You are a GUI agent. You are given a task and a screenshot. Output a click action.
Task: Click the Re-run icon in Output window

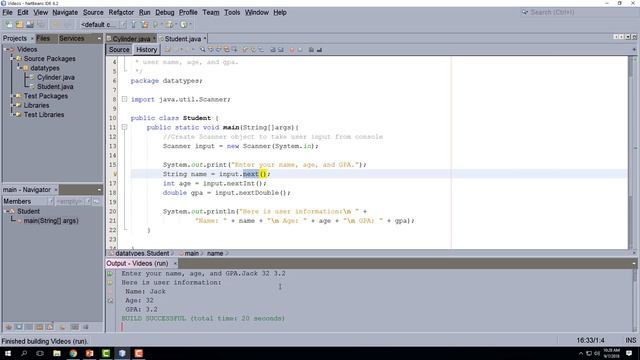(110, 273)
